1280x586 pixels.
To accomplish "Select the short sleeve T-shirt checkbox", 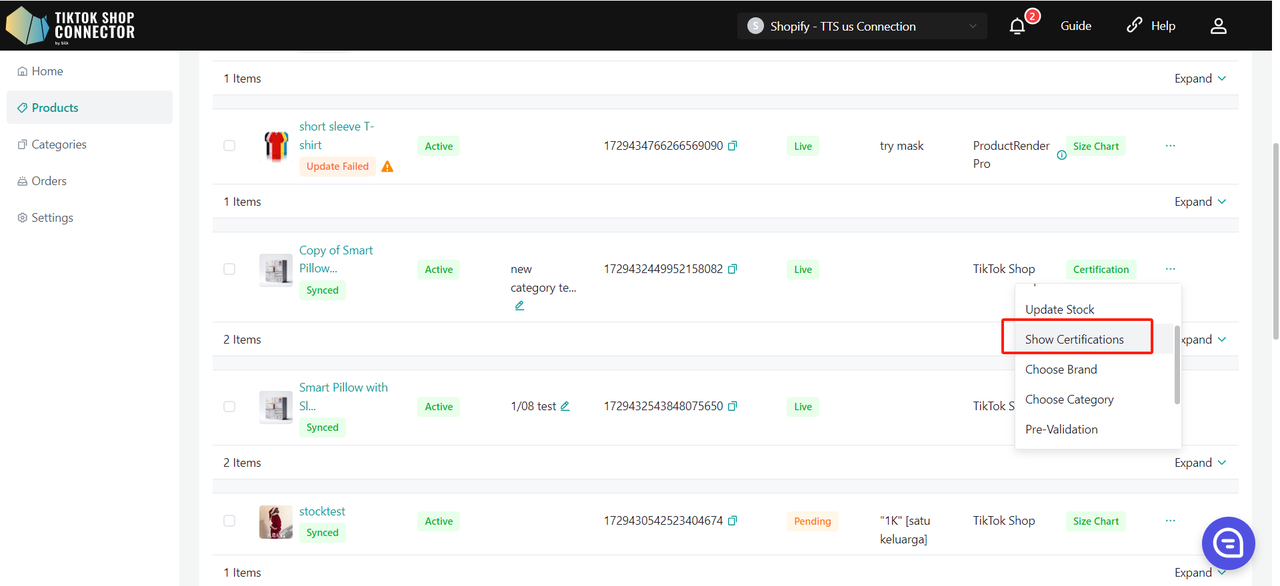I will coord(229,146).
